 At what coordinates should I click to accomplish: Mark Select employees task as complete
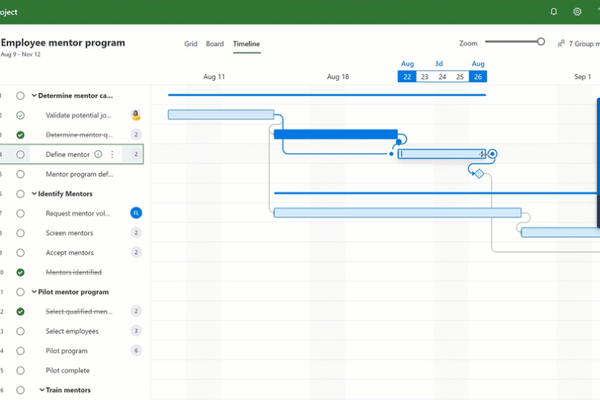coord(21,331)
